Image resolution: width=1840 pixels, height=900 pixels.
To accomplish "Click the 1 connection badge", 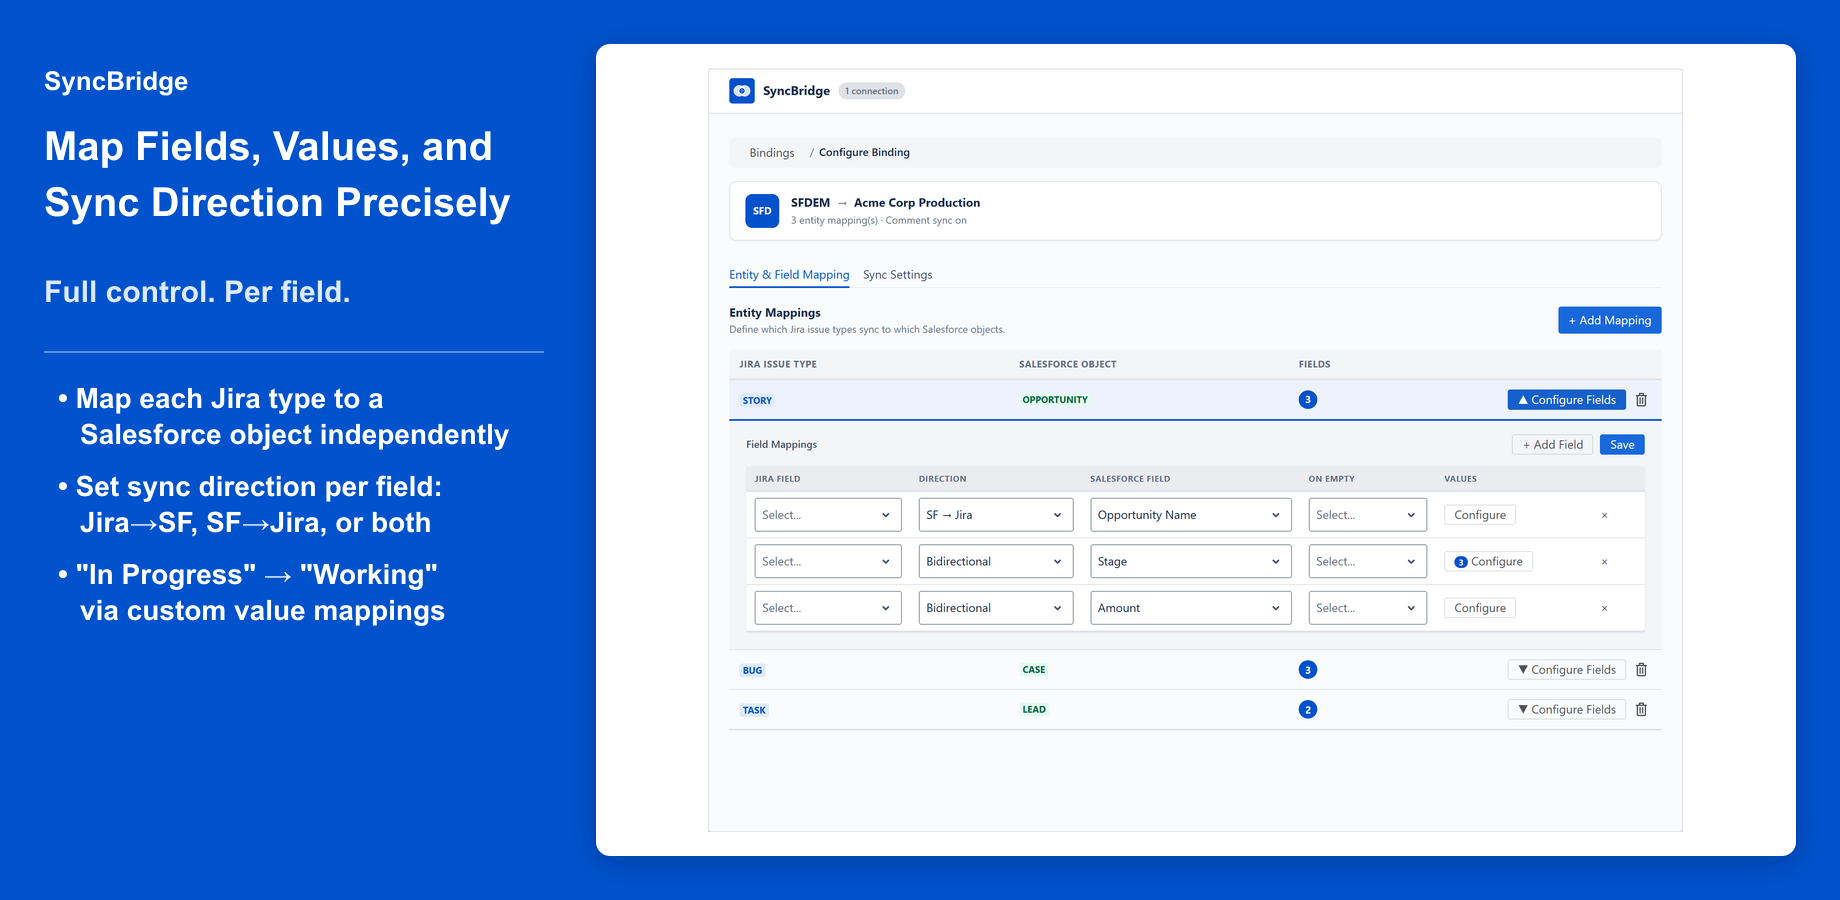I will coord(872,91).
